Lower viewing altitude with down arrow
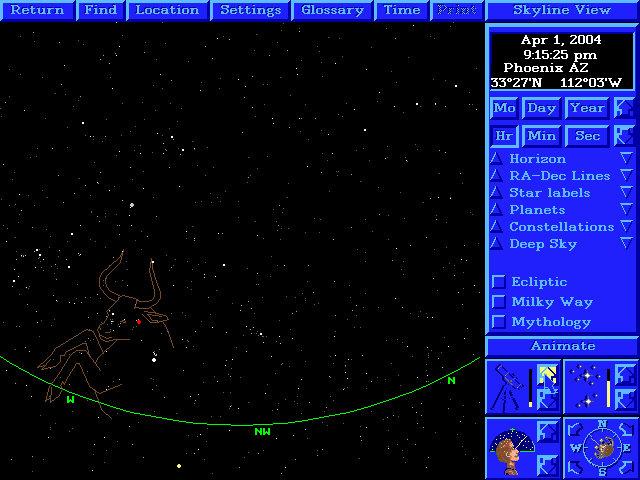This screenshot has width=640, height=480. [x=547, y=465]
